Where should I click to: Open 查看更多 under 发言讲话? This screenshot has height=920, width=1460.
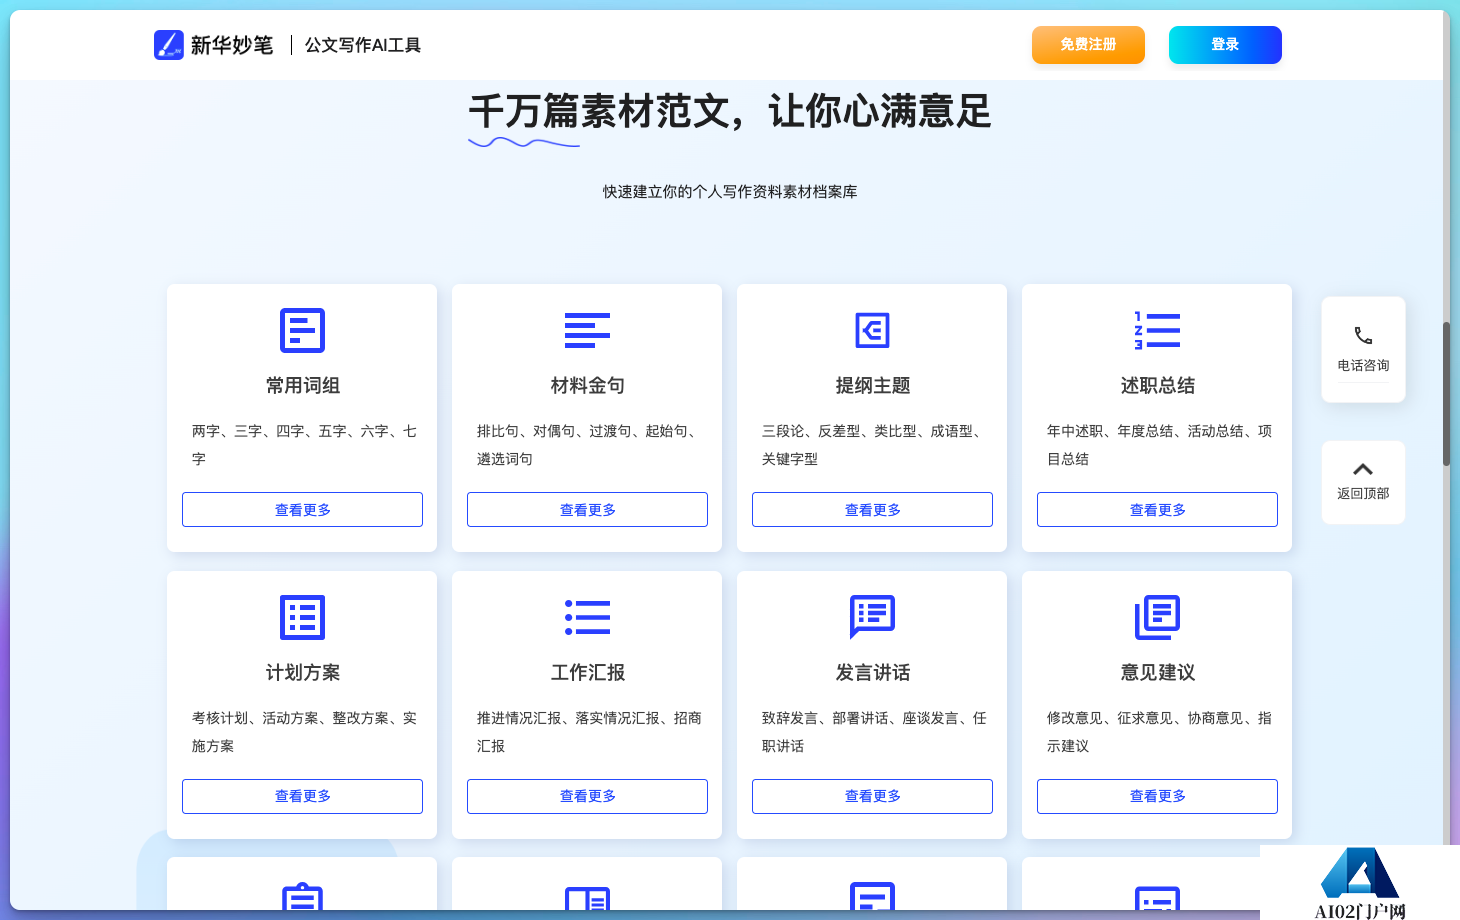click(872, 796)
